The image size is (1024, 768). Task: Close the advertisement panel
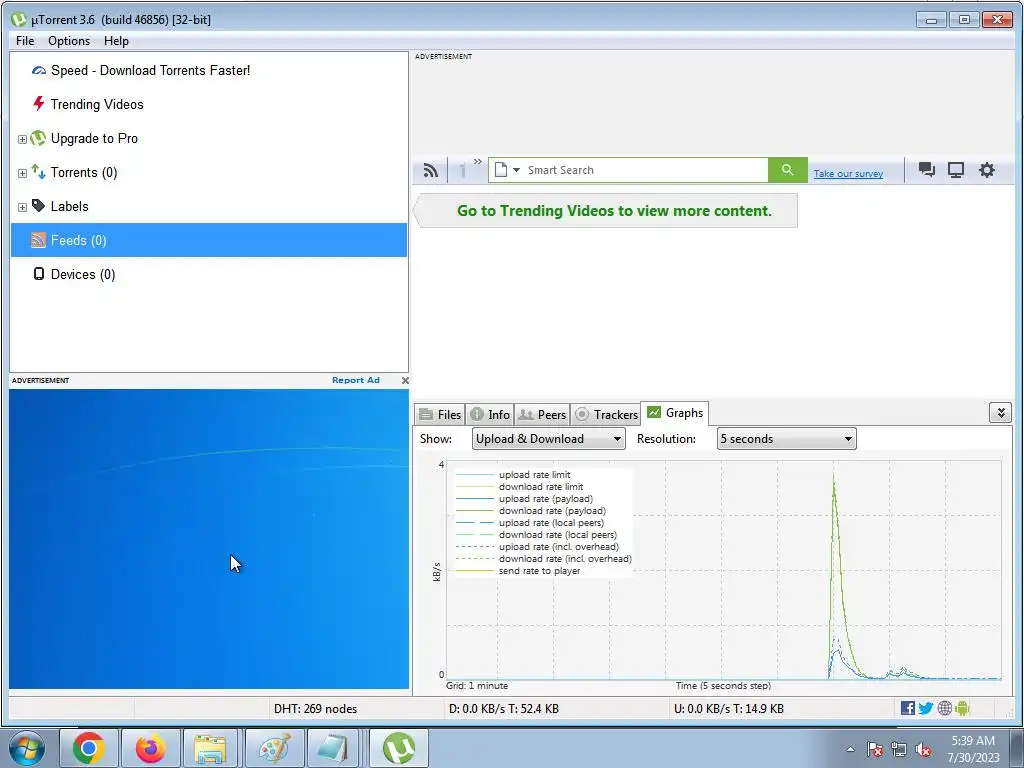tap(405, 380)
